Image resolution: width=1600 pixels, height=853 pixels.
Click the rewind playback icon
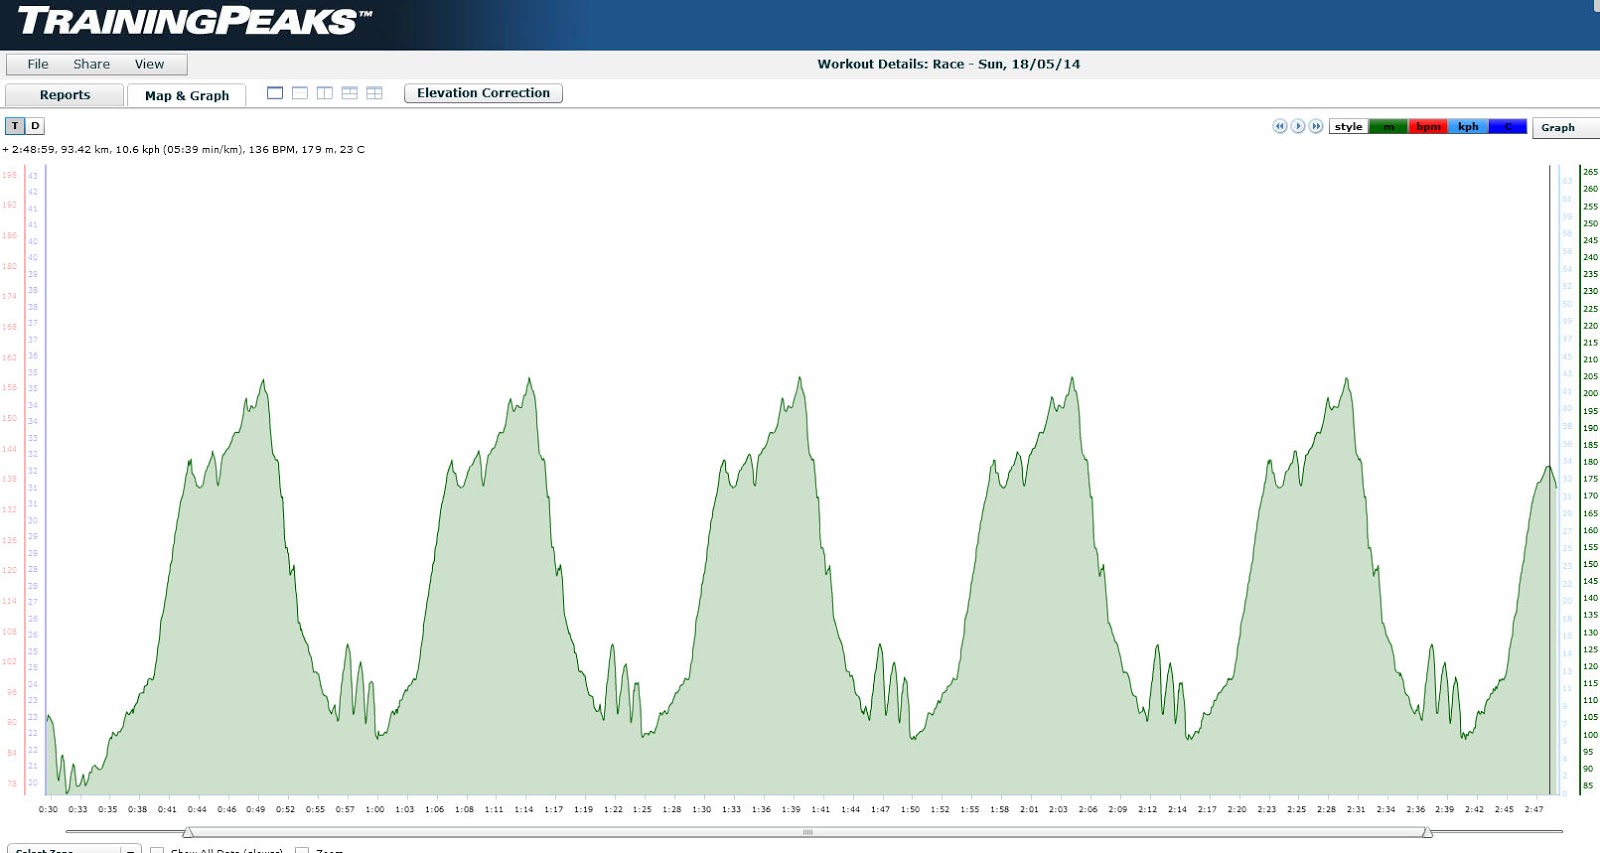pos(1280,126)
